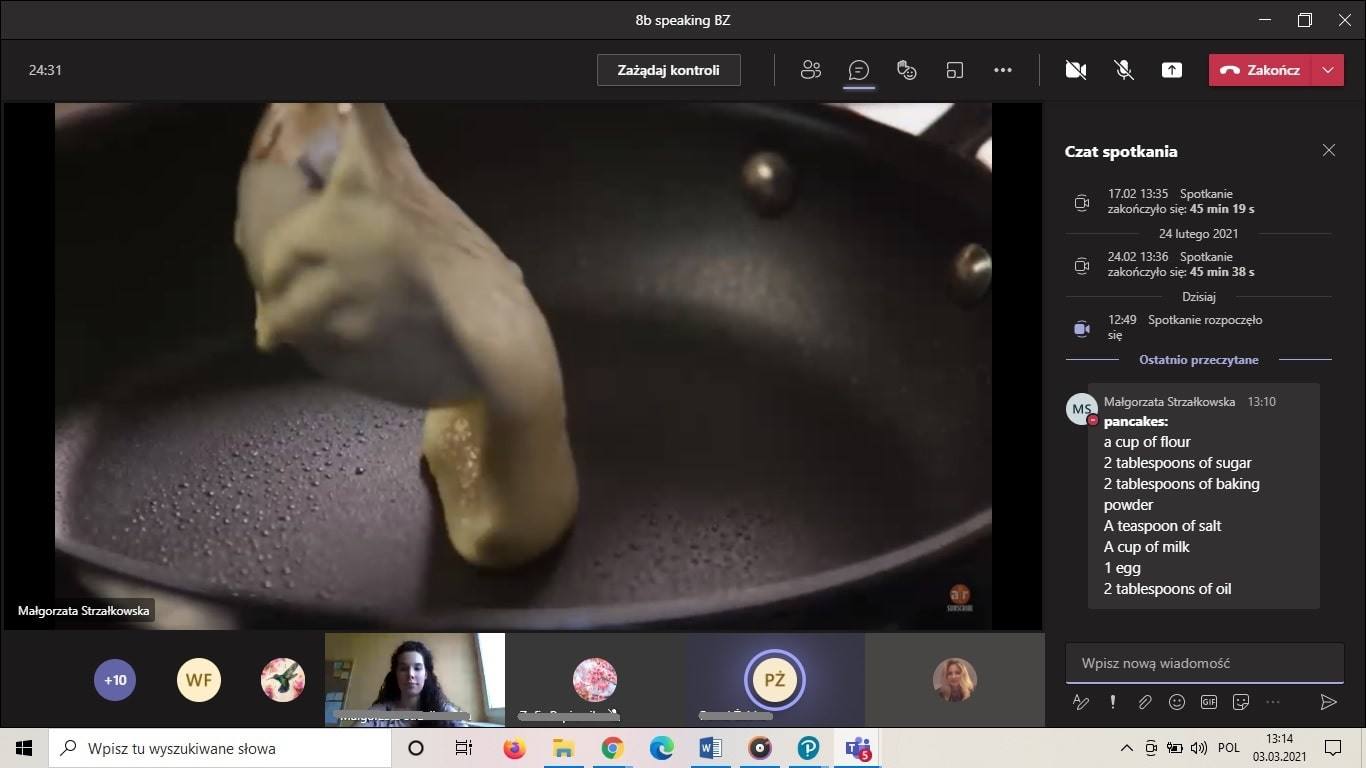This screenshot has height=768, width=1366.
Task: Open Word from the taskbar
Action: pyautogui.click(x=710, y=748)
